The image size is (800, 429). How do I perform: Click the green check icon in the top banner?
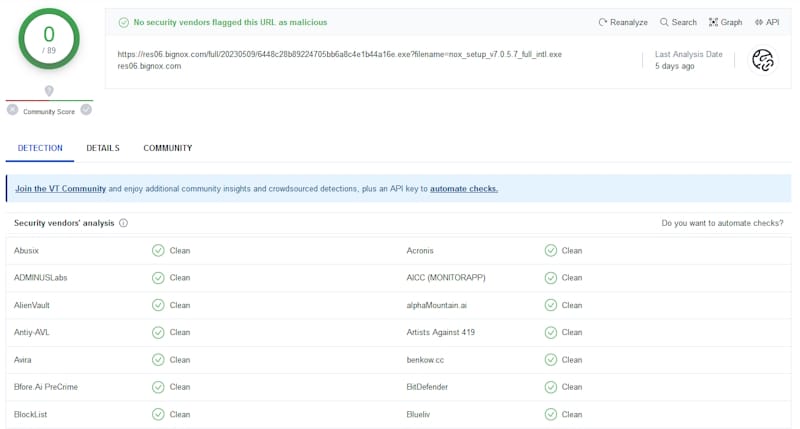coord(124,22)
